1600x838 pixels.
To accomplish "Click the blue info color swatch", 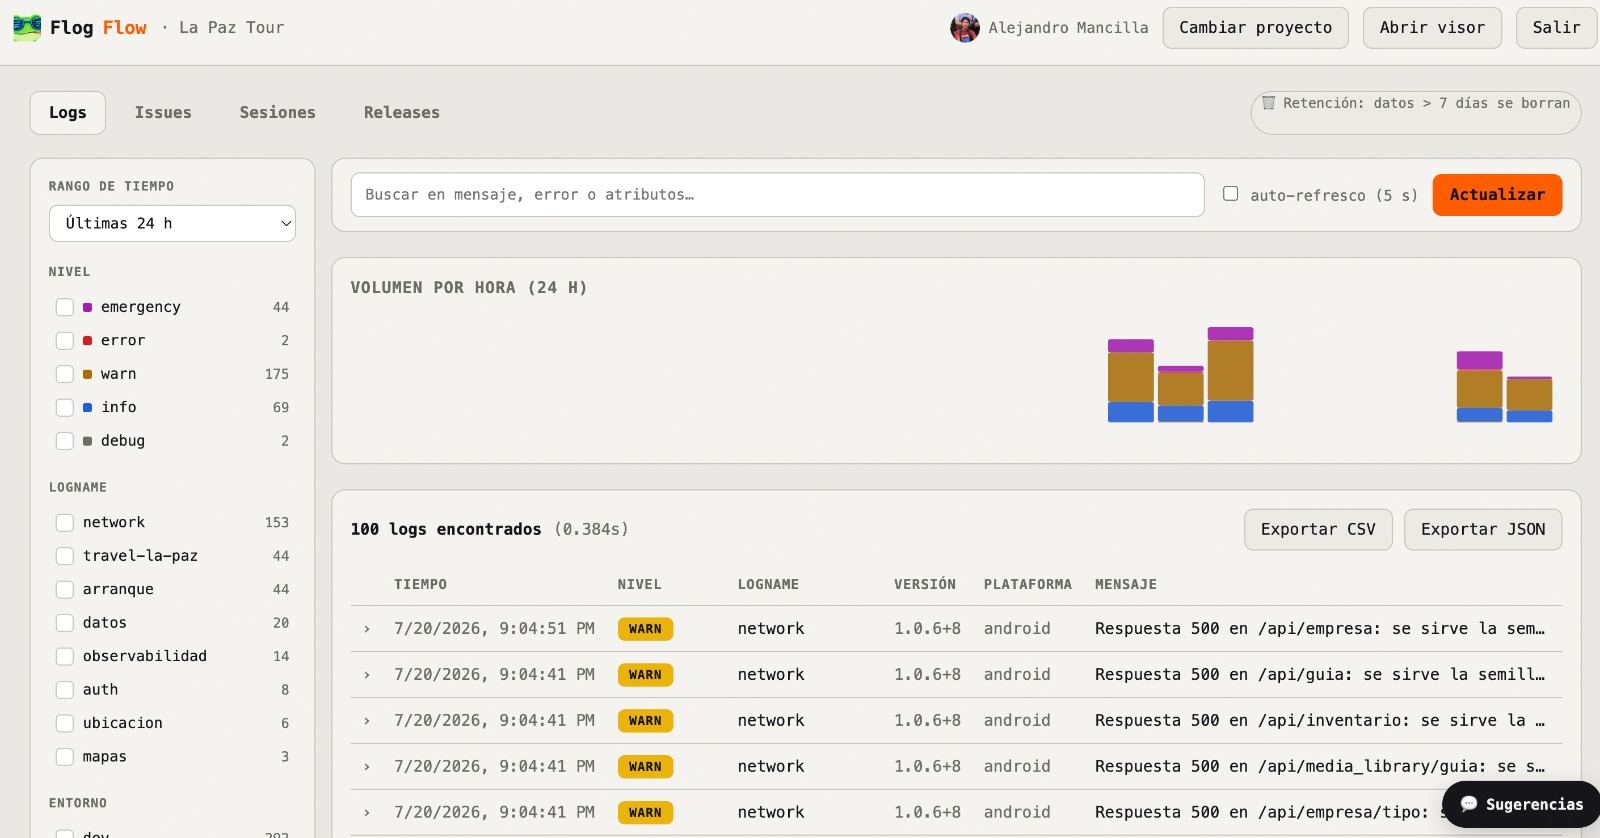I will (87, 408).
